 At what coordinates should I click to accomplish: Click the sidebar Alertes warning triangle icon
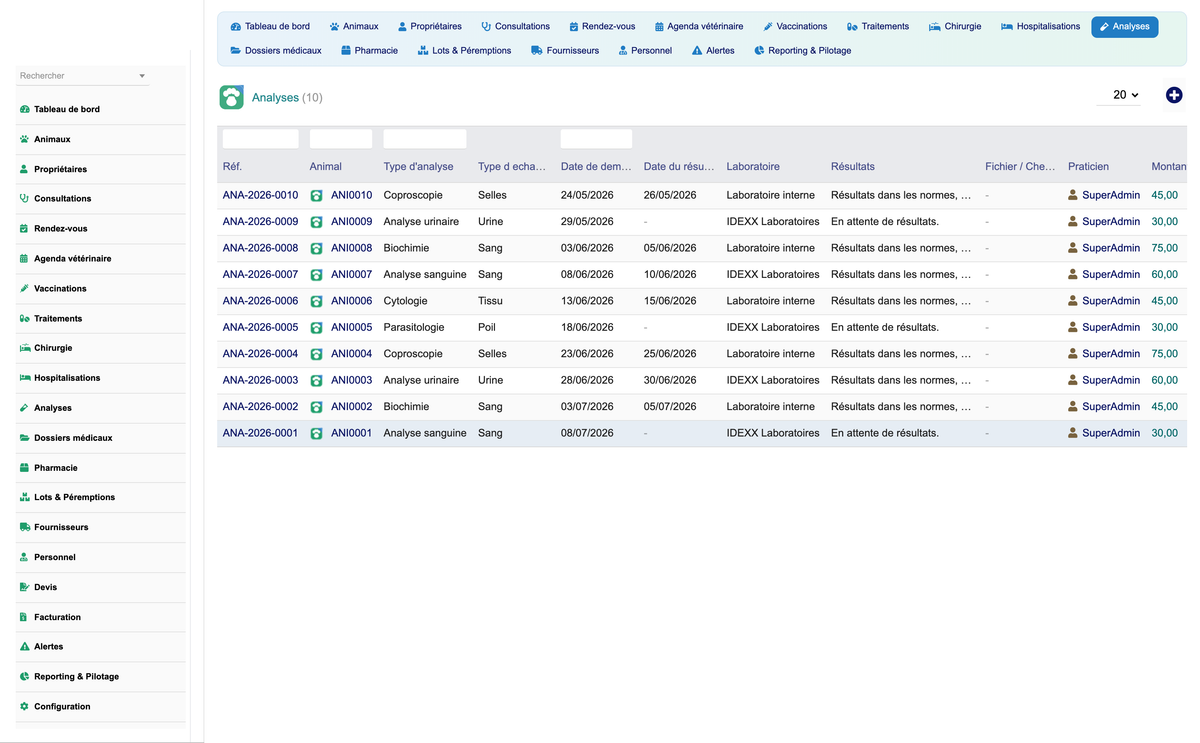(24, 647)
